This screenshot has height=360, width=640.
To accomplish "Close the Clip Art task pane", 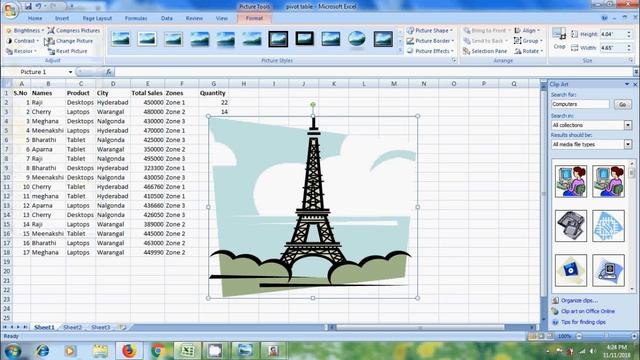I will 635,84.
